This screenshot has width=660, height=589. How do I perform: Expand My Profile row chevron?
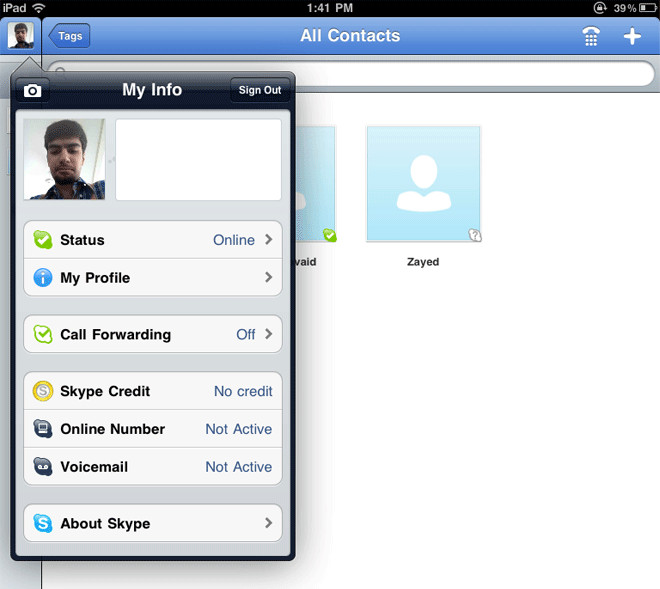pyautogui.click(x=269, y=277)
